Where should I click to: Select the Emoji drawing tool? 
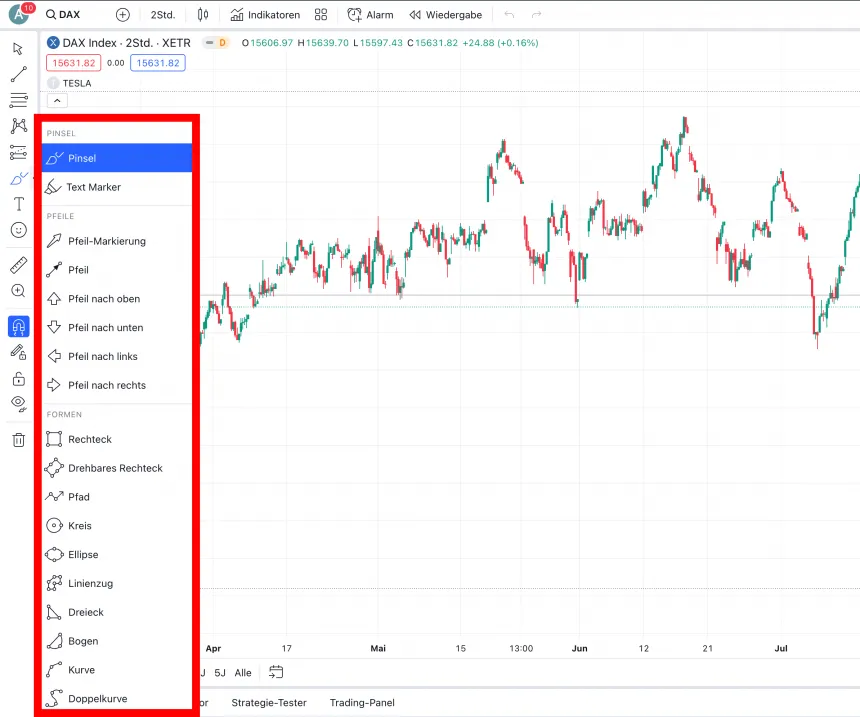click(18, 229)
